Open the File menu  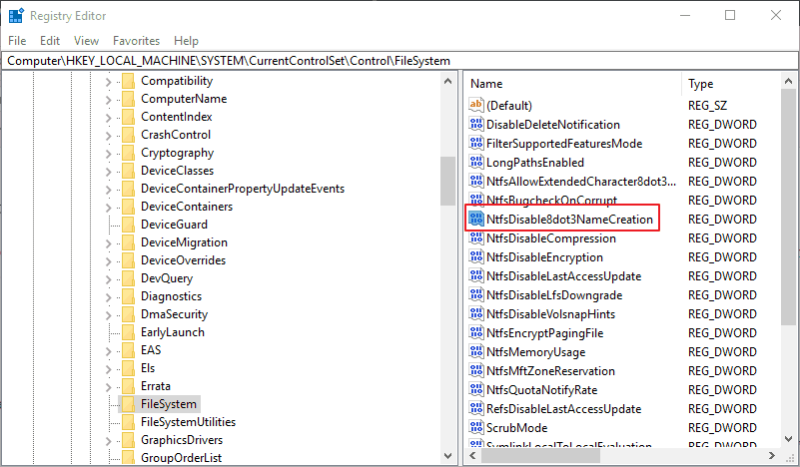click(17, 41)
